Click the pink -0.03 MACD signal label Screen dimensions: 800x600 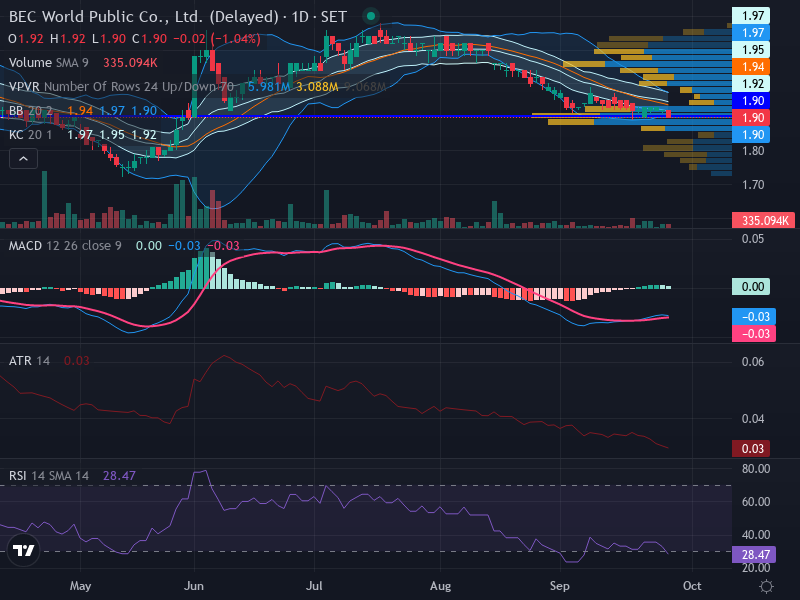(754, 334)
